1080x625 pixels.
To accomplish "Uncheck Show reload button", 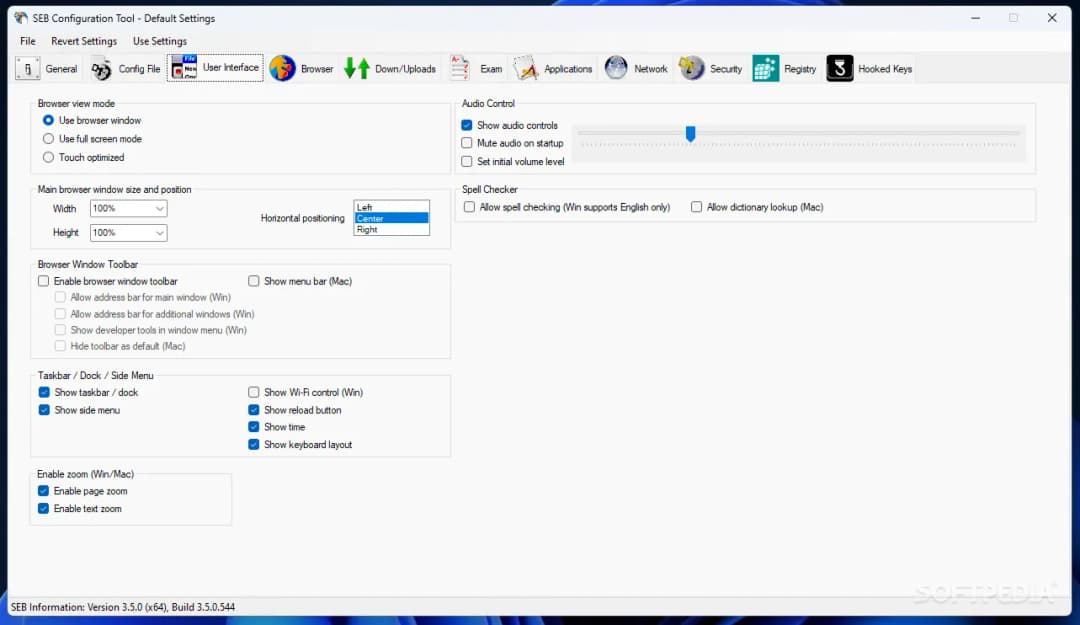I will pos(253,410).
